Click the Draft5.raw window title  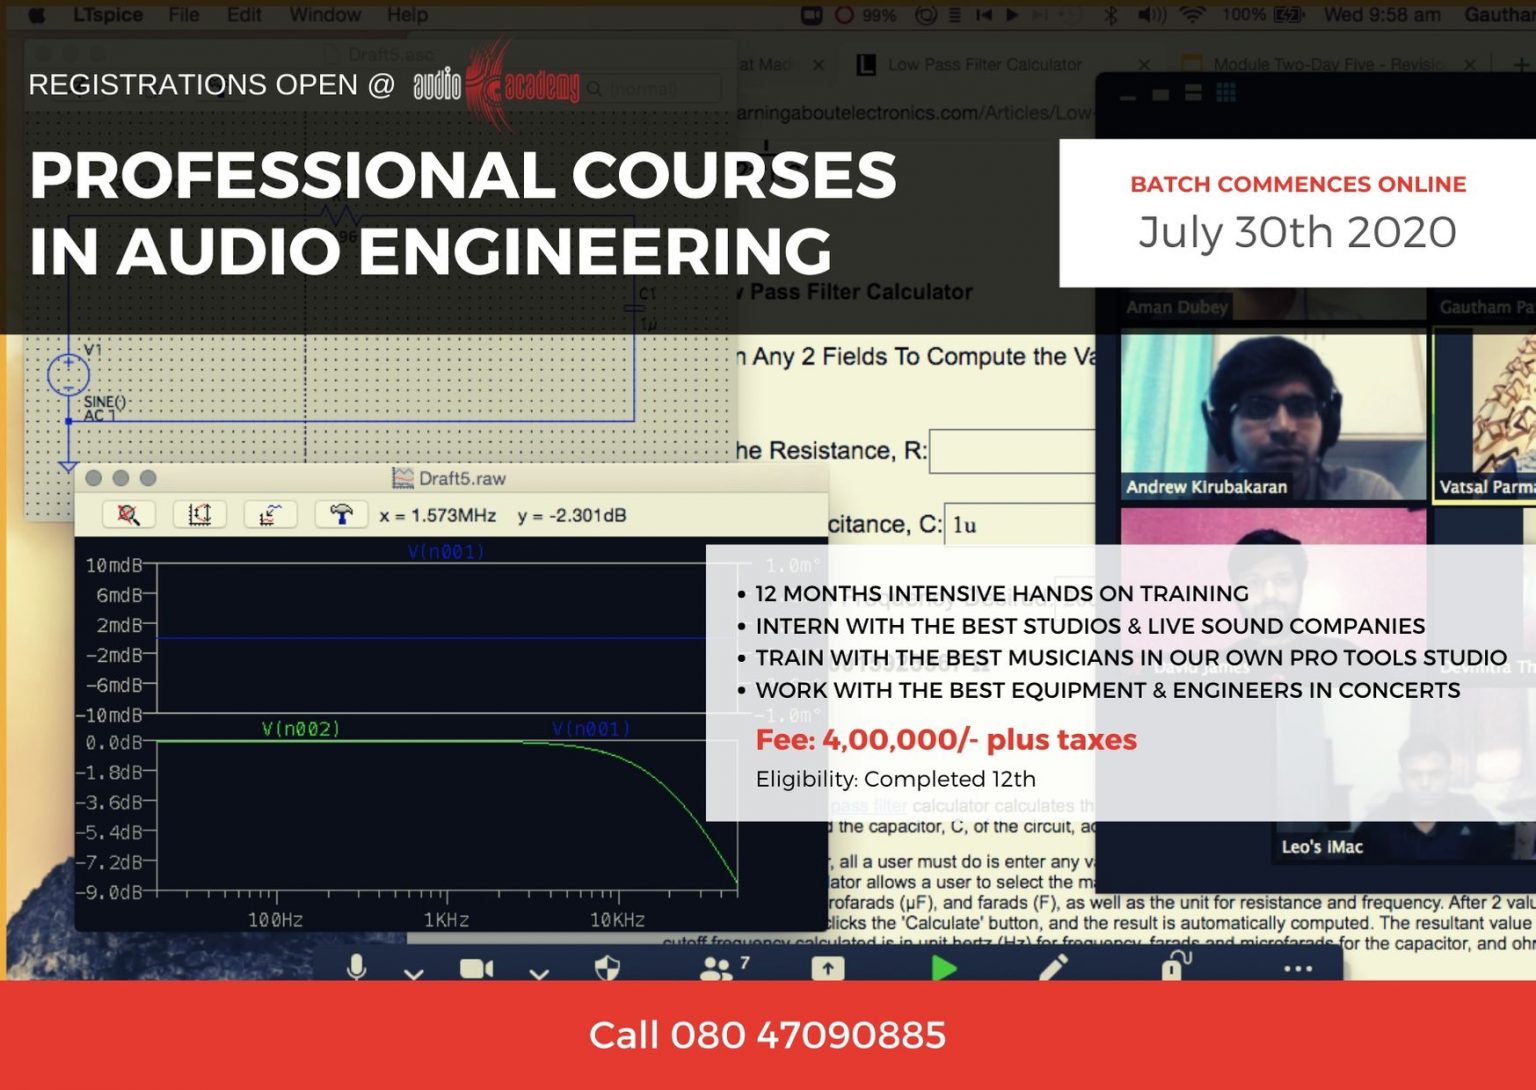click(462, 478)
